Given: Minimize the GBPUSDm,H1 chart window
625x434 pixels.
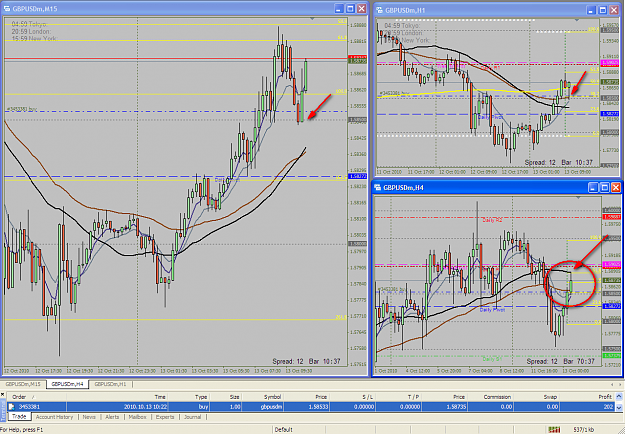Looking at the screenshot, I should (591, 10).
